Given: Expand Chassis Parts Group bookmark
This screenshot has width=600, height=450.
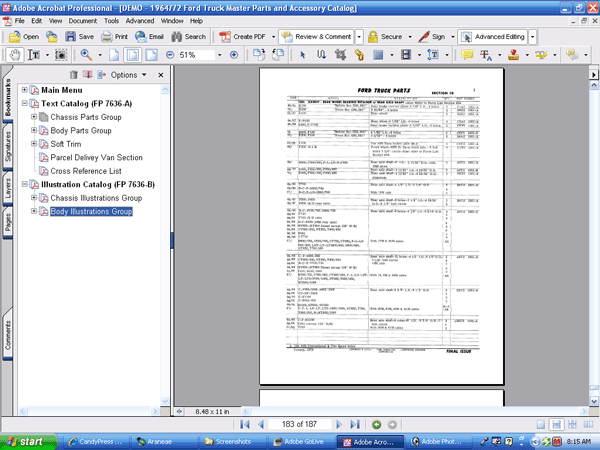Looking at the screenshot, I should pyautogui.click(x=34, y=117).
